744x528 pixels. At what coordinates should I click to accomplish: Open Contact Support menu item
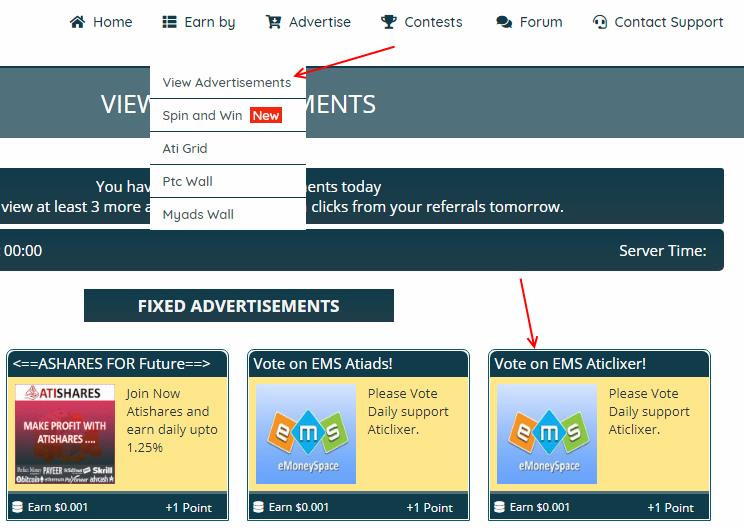658,22
